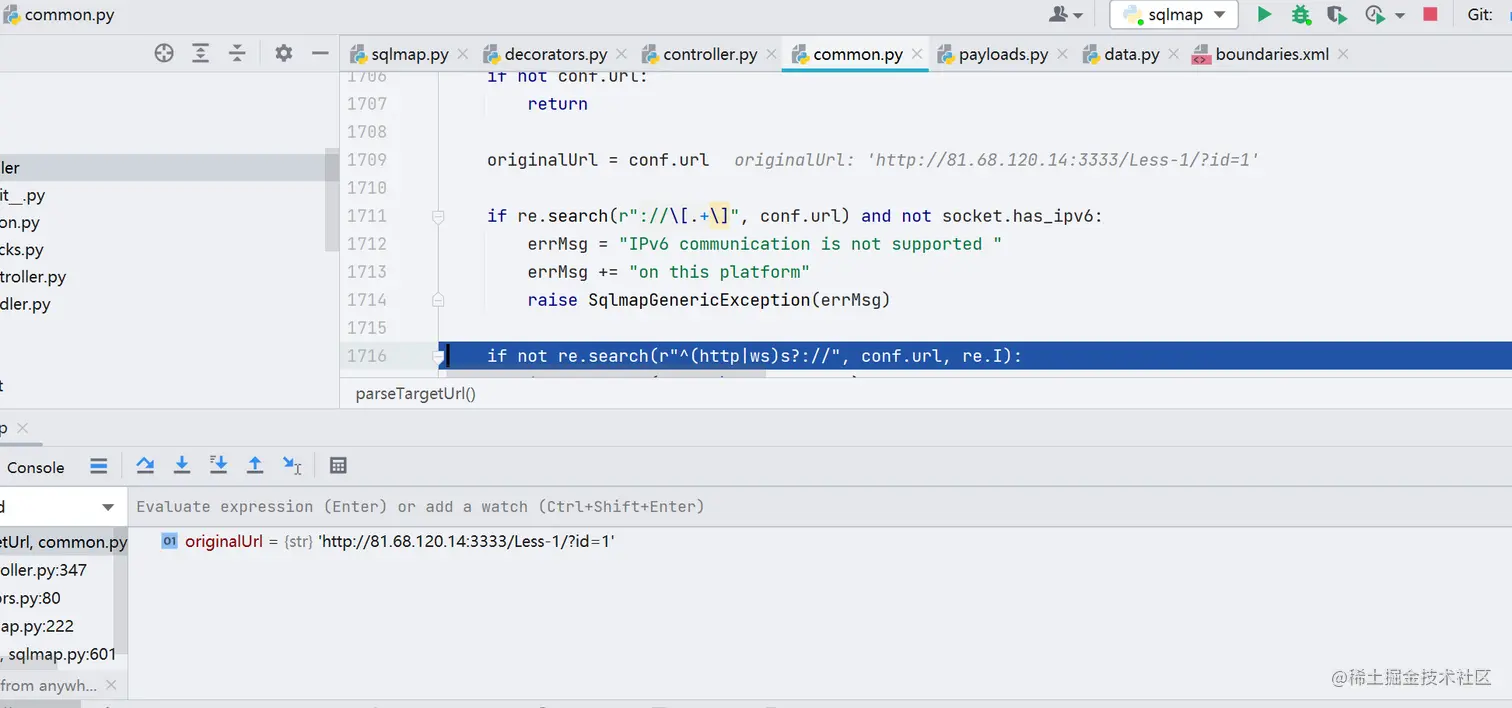The width and height of the screenshot is (1512, 708).
Task: Click the Run to Cursor icon
Action: click(292, 465)
